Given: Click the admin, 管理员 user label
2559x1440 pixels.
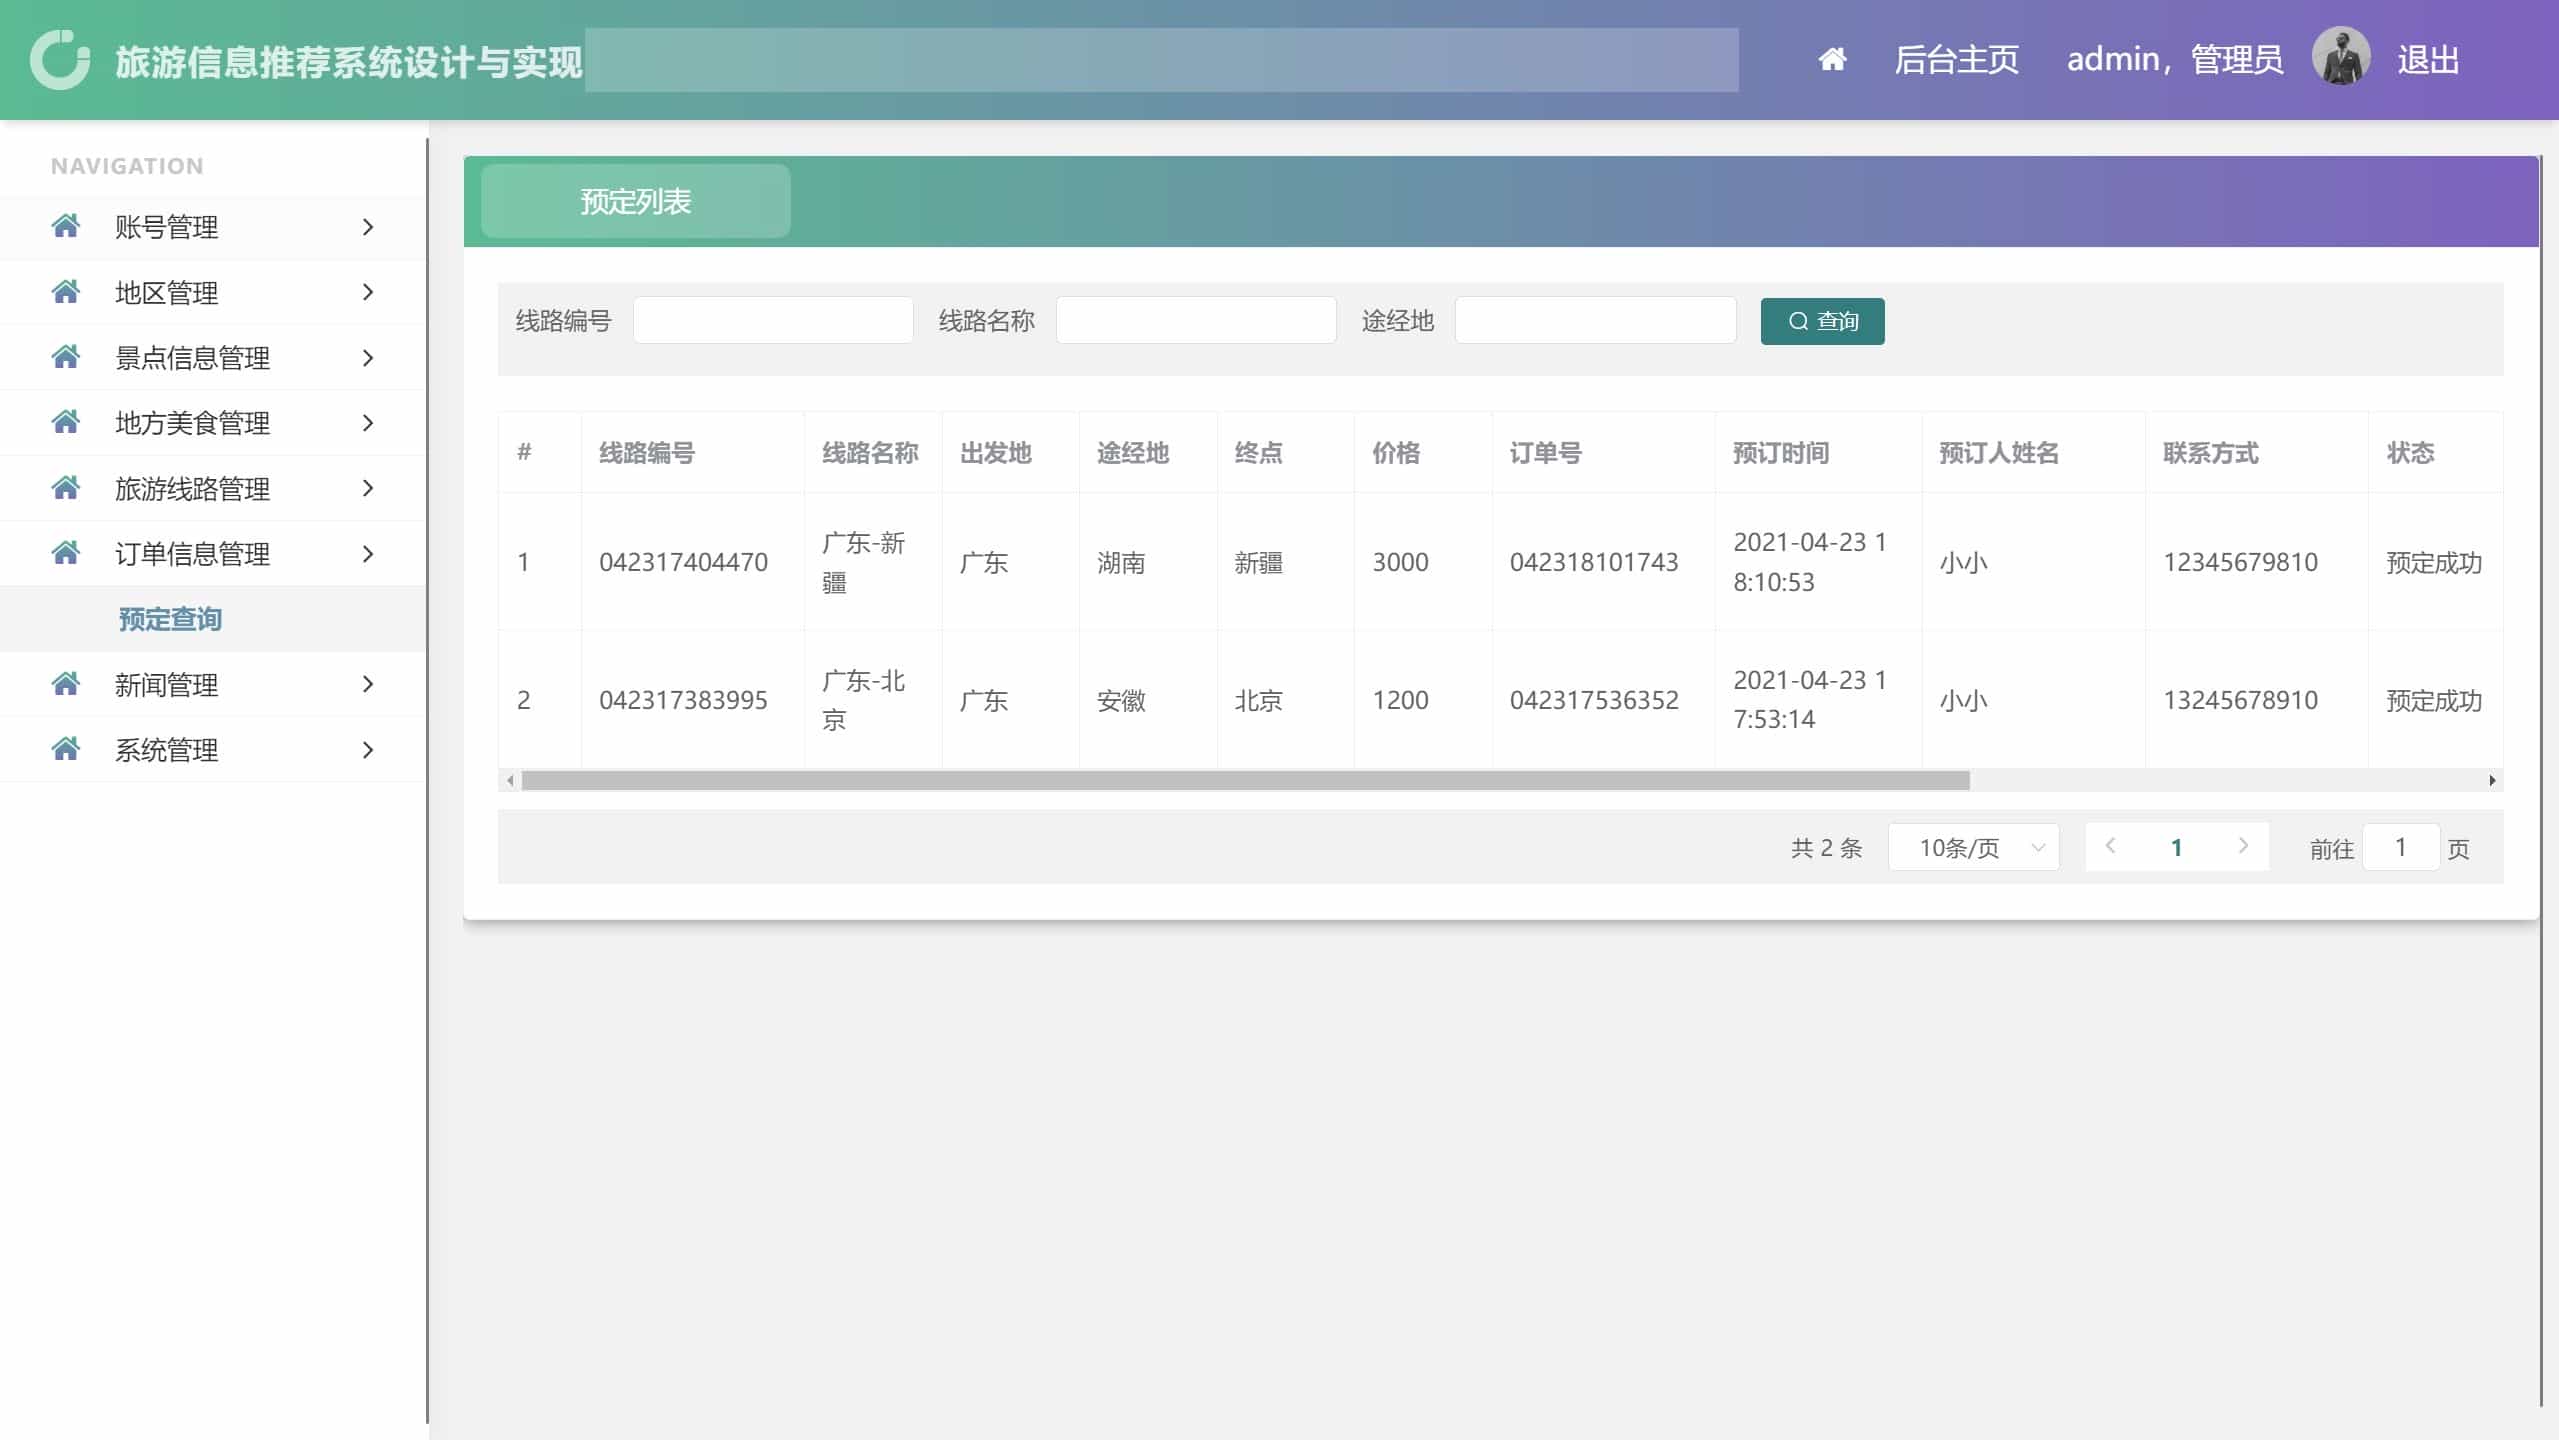Looking at the screenshot, I should point(2175,60).
